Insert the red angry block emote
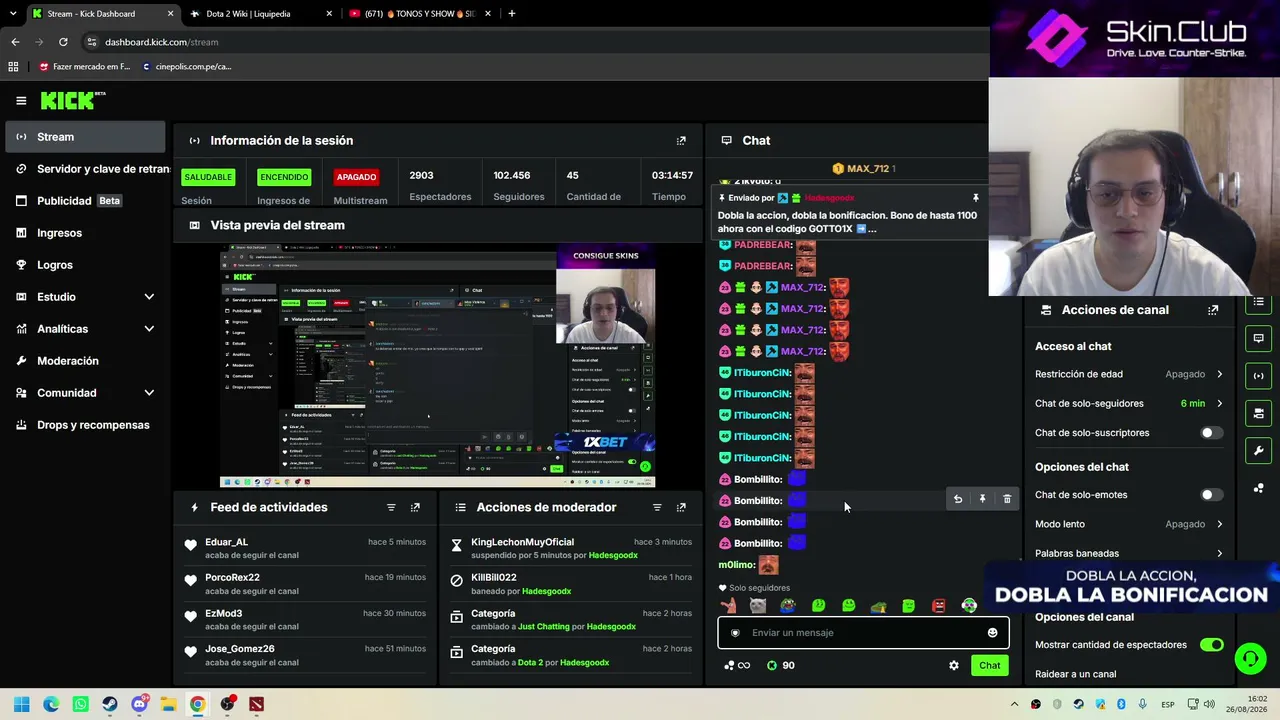 (939, 606)
